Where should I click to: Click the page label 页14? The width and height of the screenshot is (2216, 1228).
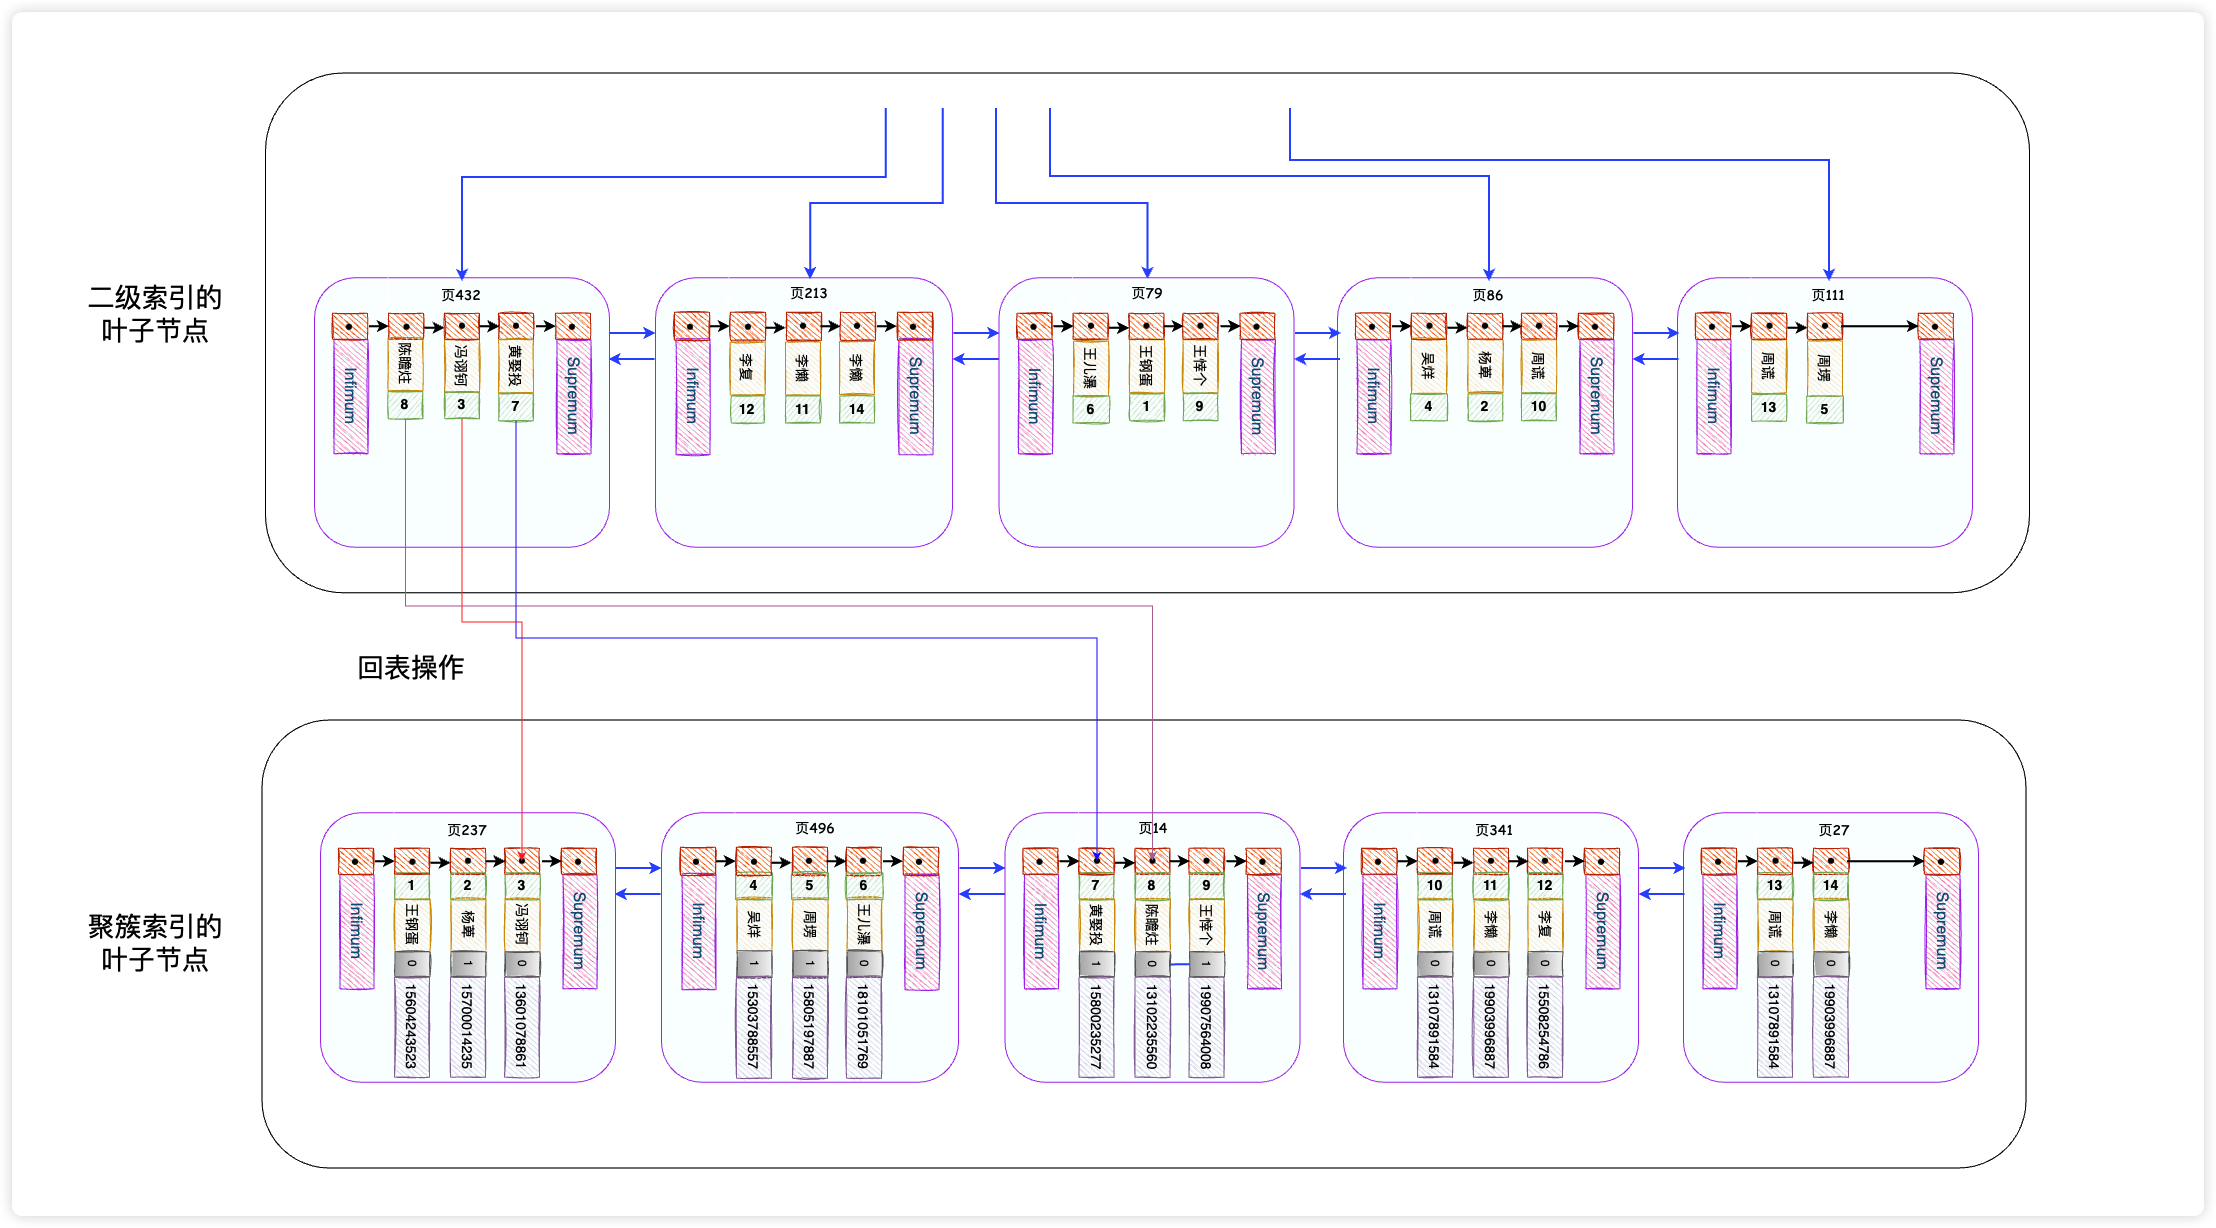click(x=1153, y=828)
